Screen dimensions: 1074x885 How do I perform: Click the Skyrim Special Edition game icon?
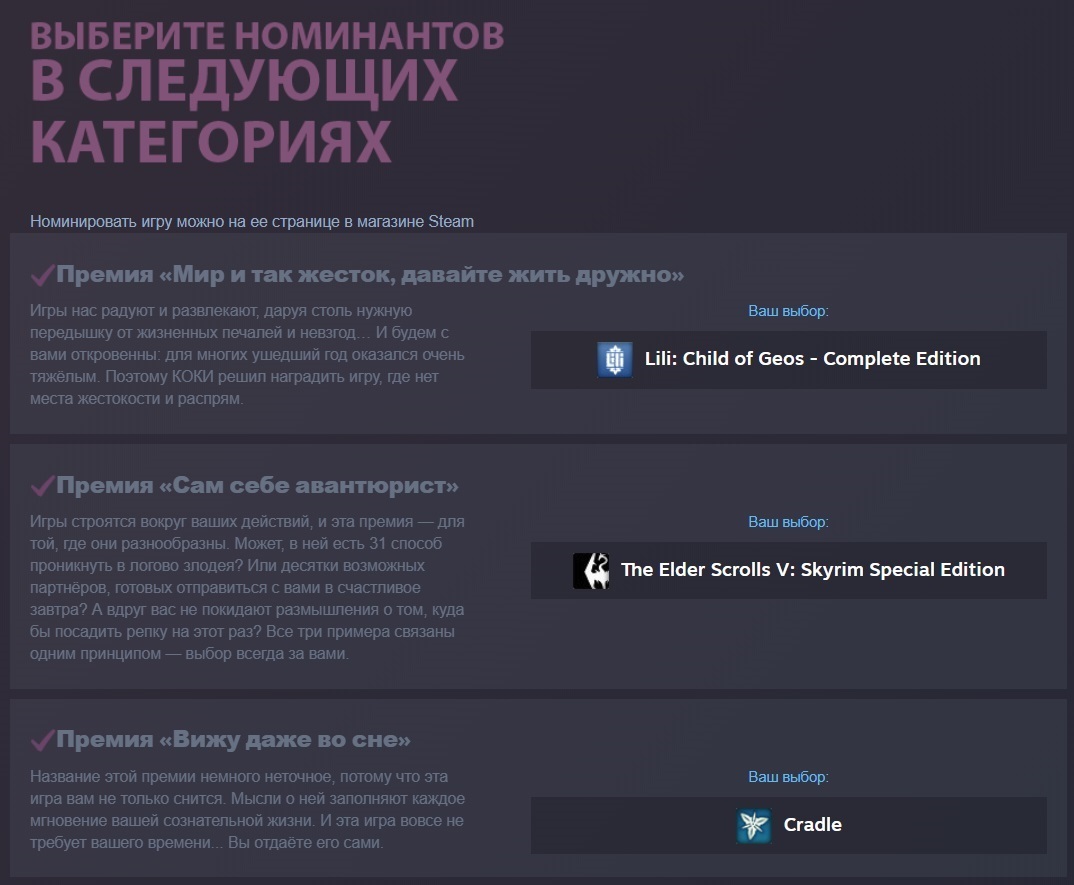[x=590, y=571]
